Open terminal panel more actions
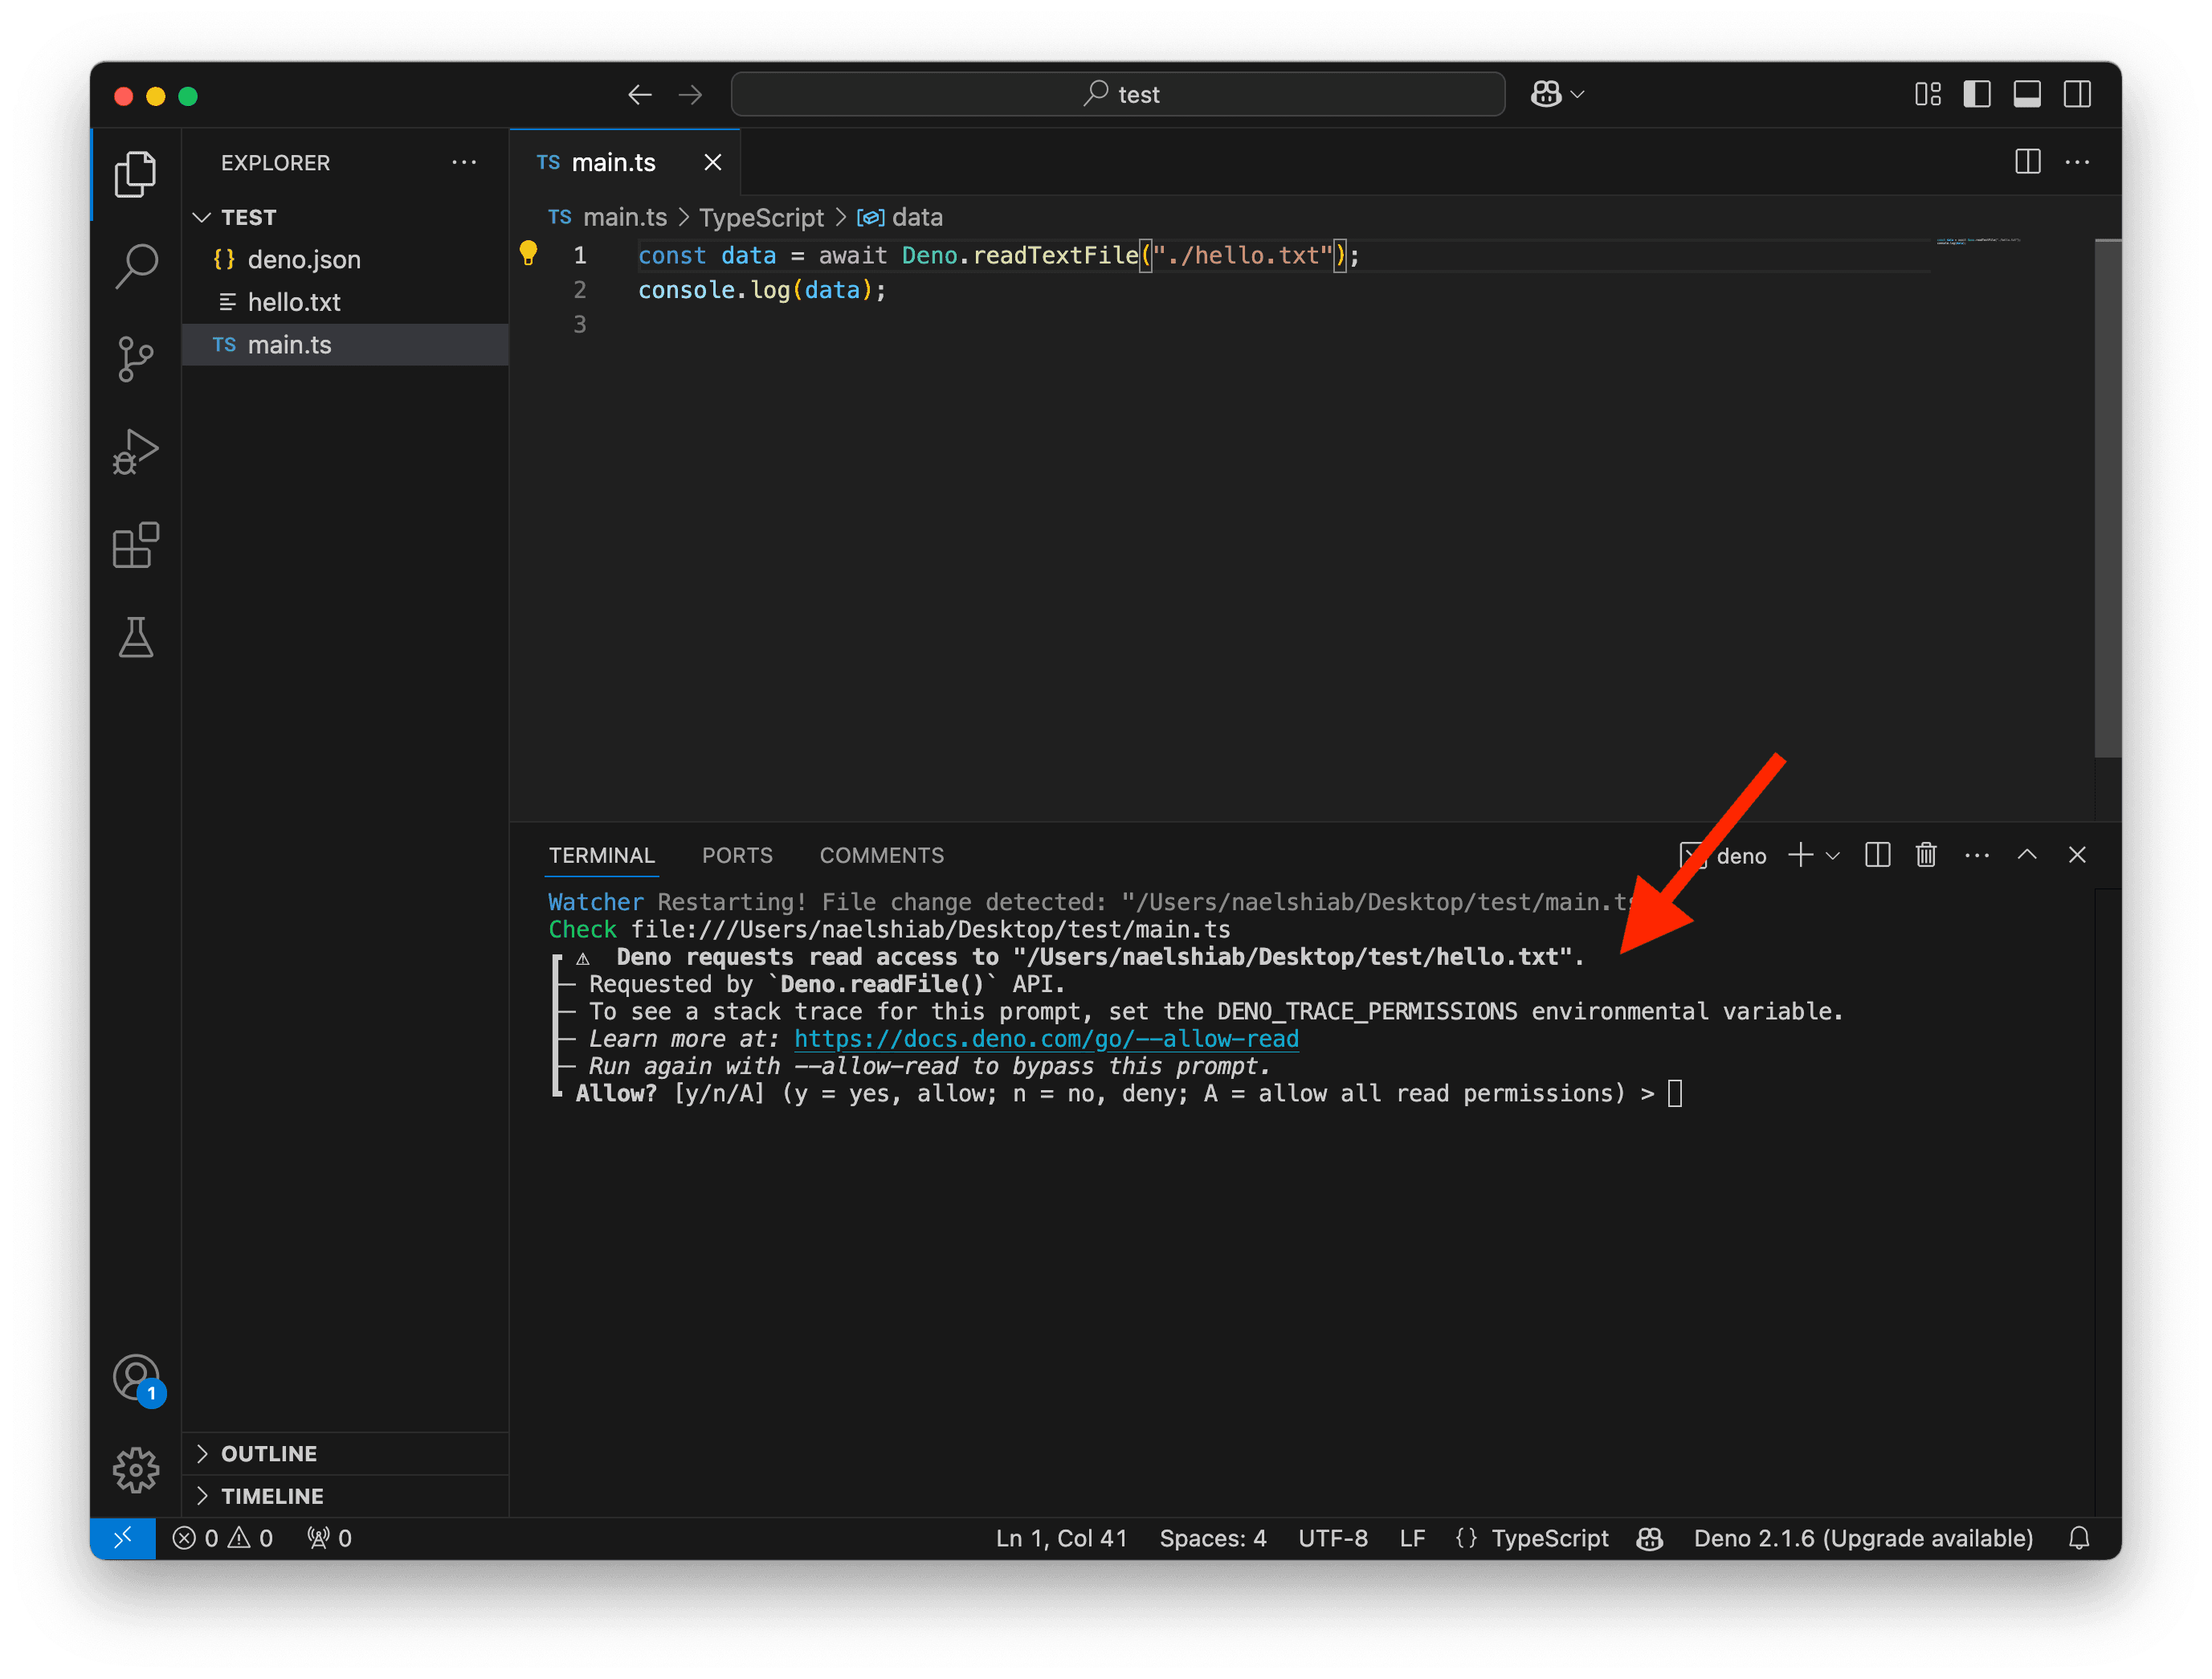Screen dimensions: 2212x1679 point(1977,855)
